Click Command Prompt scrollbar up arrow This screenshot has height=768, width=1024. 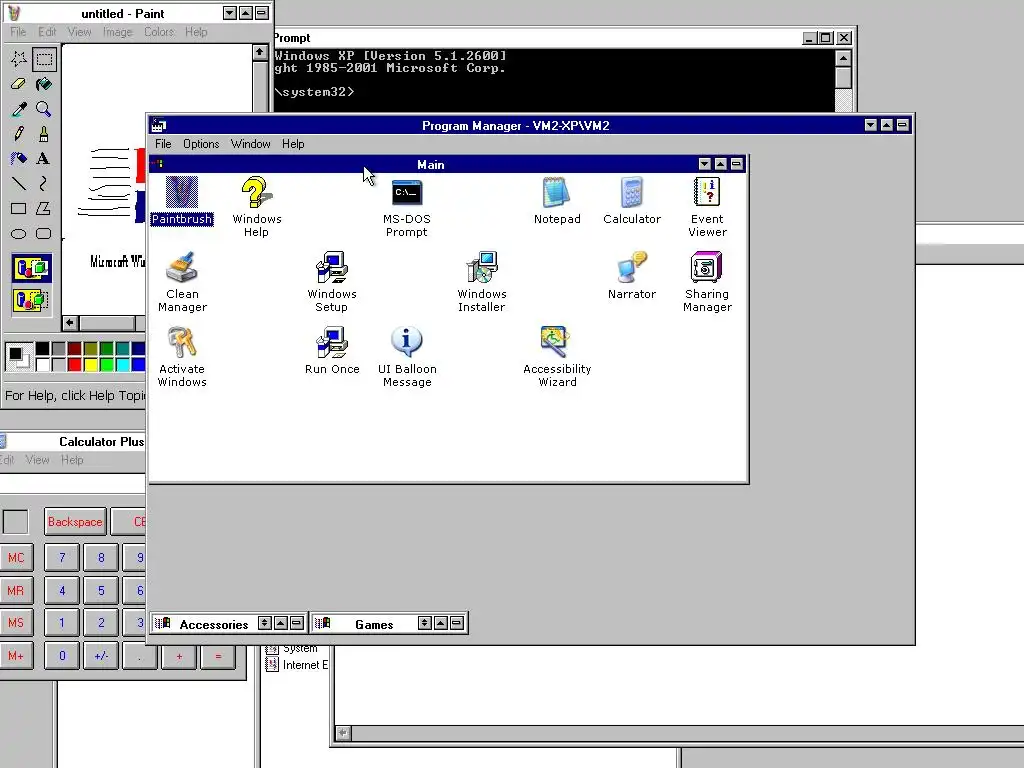click(843, 58)
